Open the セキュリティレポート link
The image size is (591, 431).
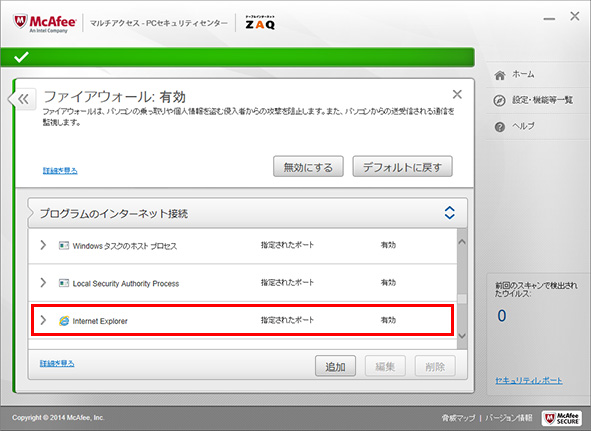[x=529, y=380]
